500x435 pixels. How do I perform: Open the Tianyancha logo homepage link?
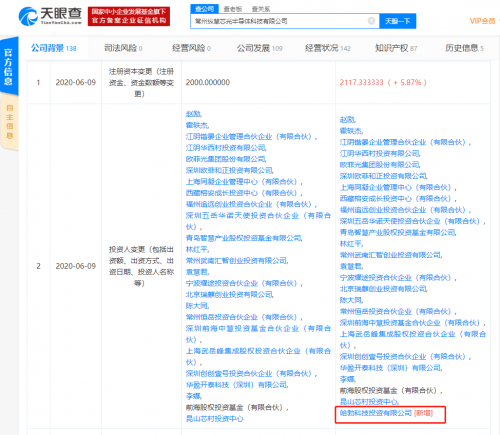click(x=50, y=16)
